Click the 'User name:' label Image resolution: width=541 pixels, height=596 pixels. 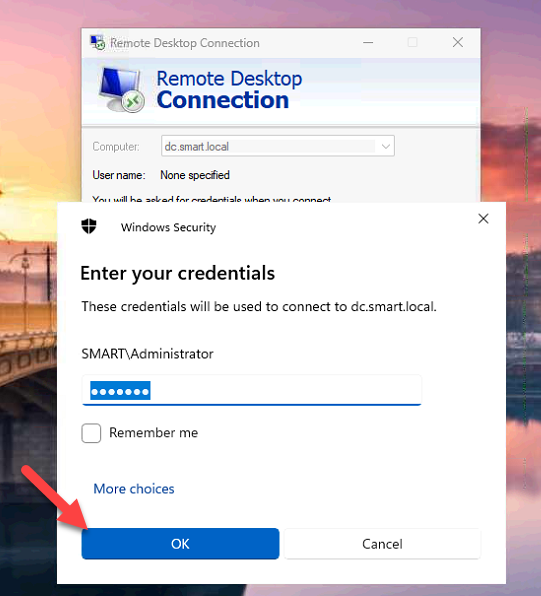coord(119,175)
